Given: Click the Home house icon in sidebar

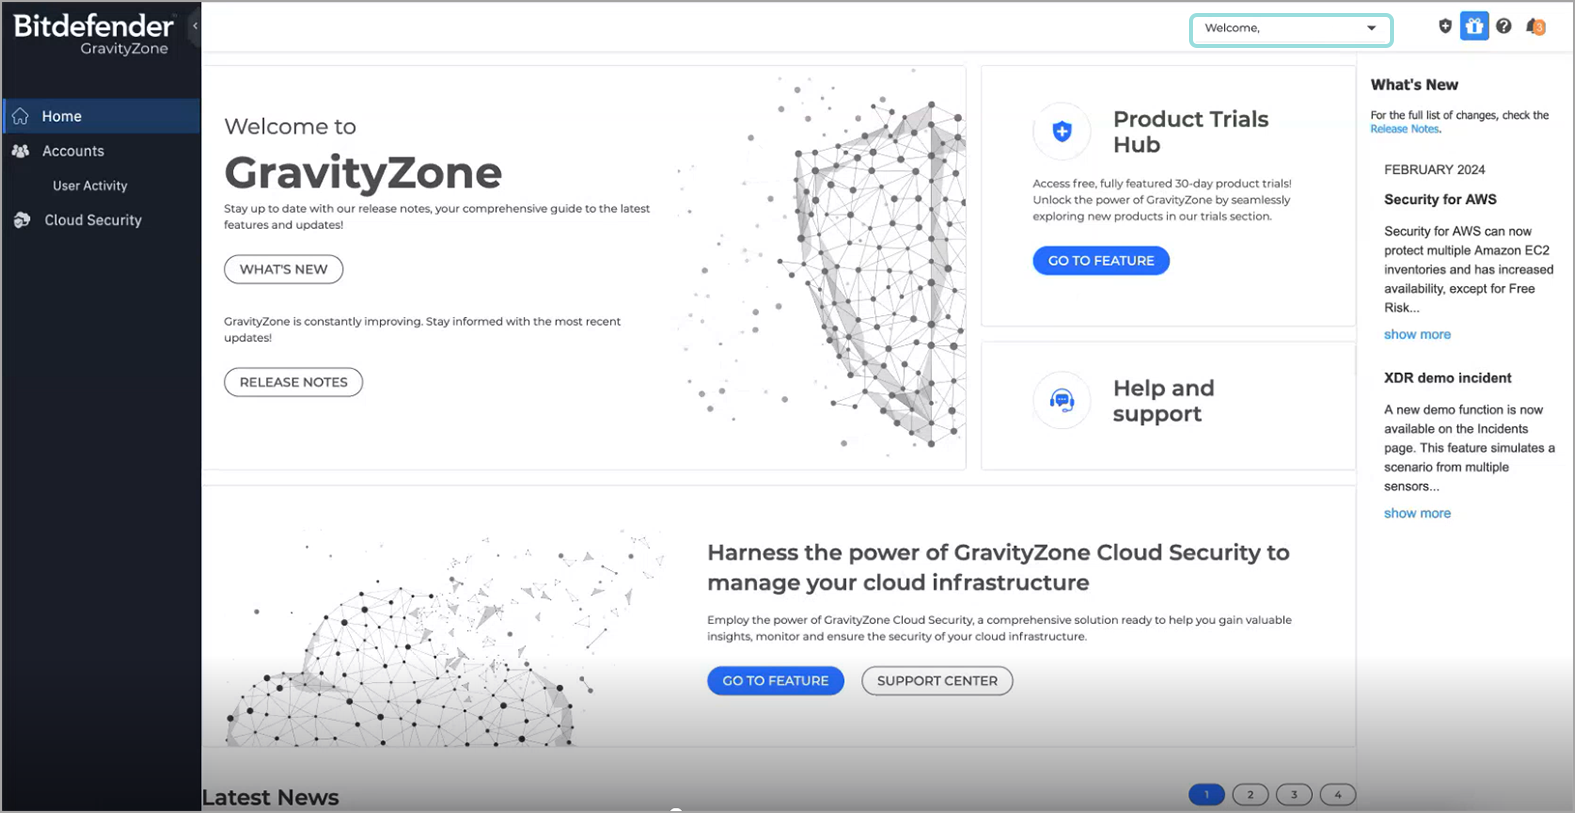Looking at the screenshot, I should (x=20, y=116).
